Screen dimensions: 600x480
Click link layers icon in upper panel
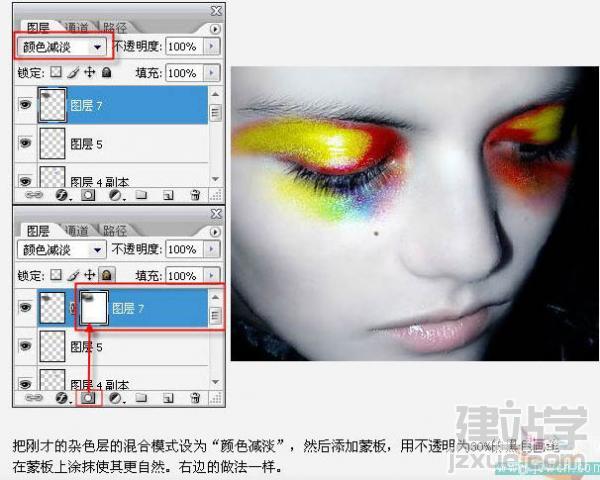pyautogui.click(x=34, y=195)
